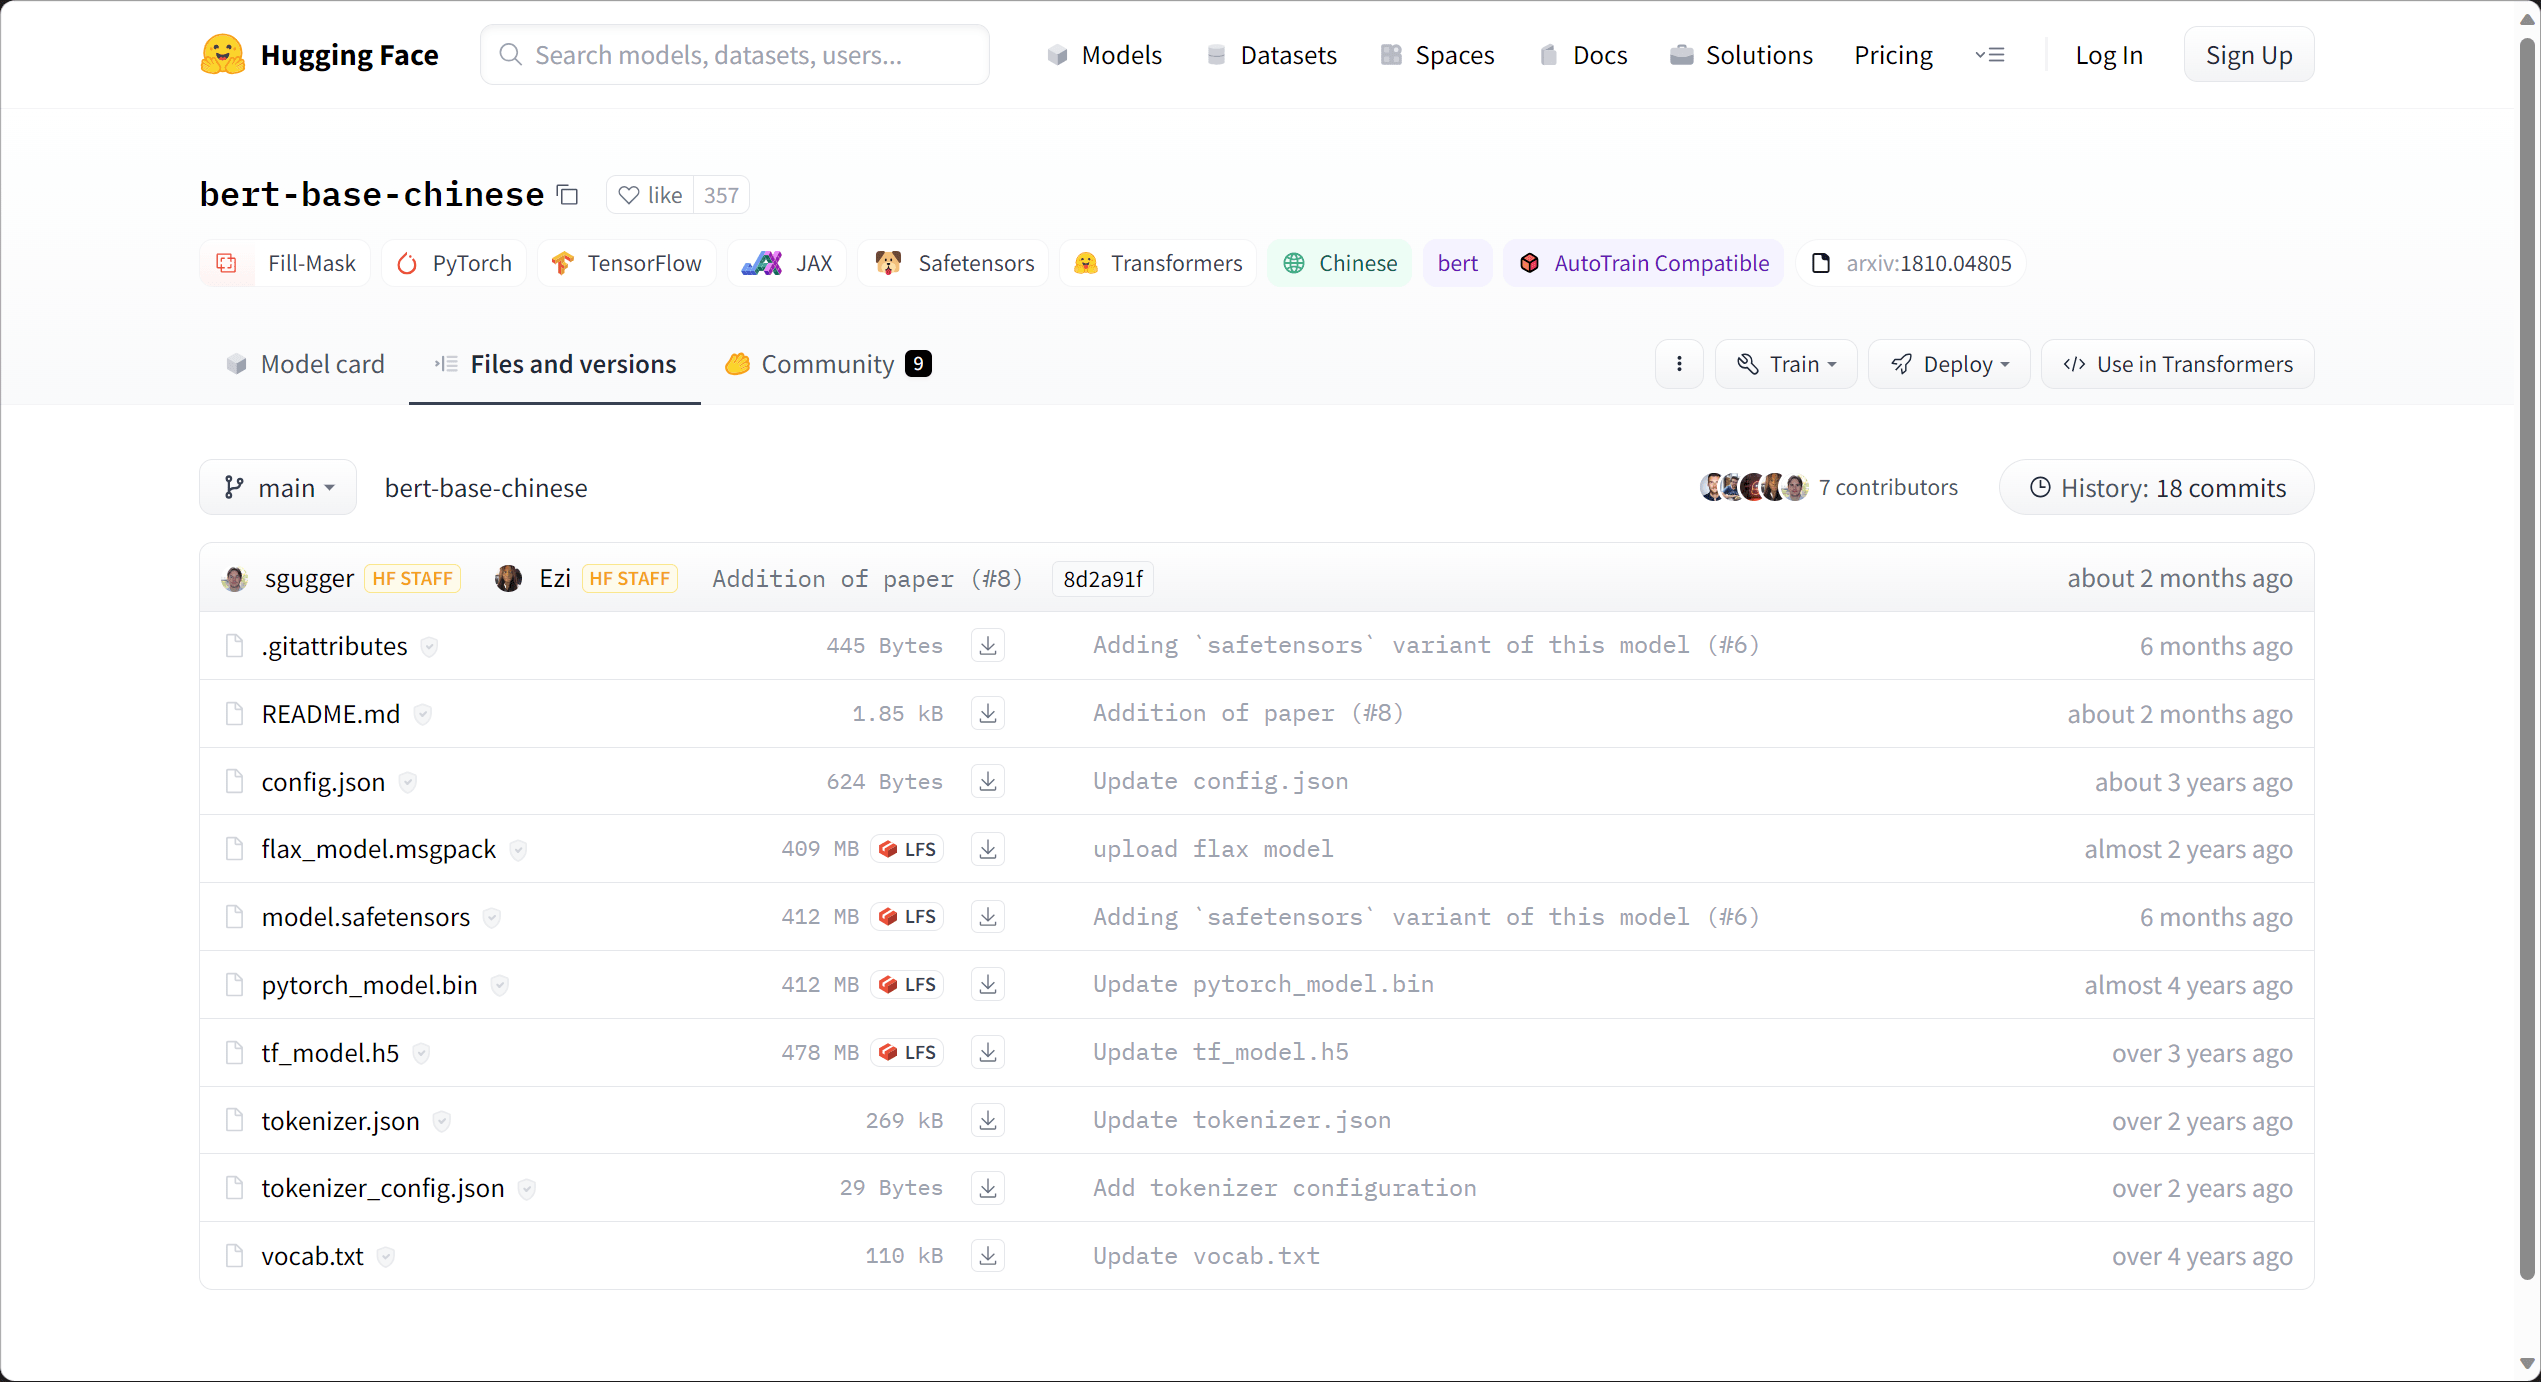Click the Fill-Mask tag

(x=285, y=263)
